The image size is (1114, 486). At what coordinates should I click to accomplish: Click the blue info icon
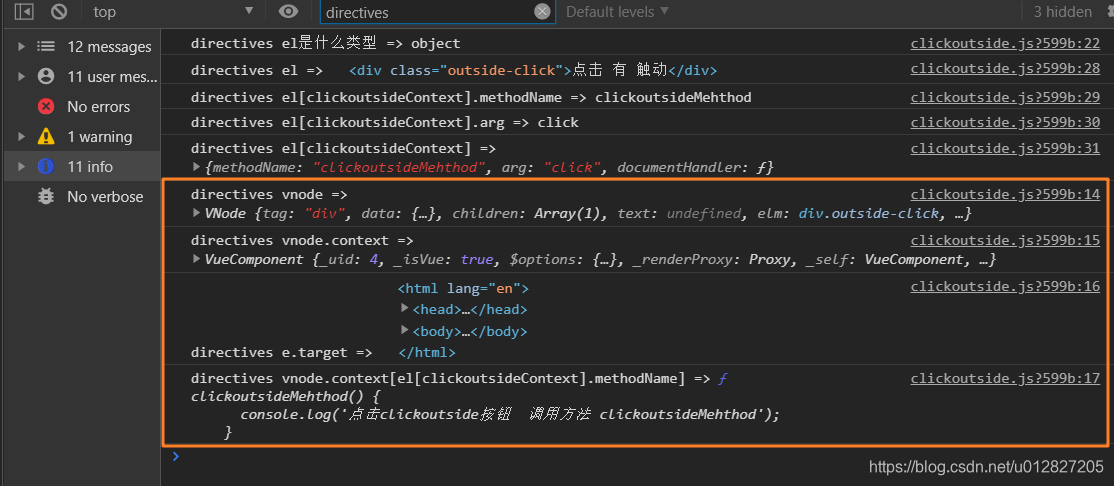pyautogui.click(x=46, y=166)
